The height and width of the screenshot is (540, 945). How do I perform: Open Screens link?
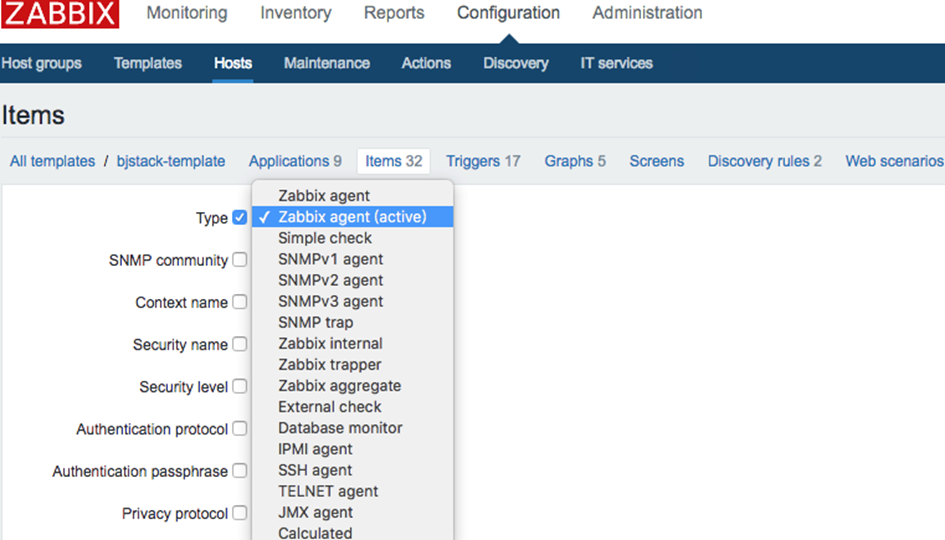point(657,162)
